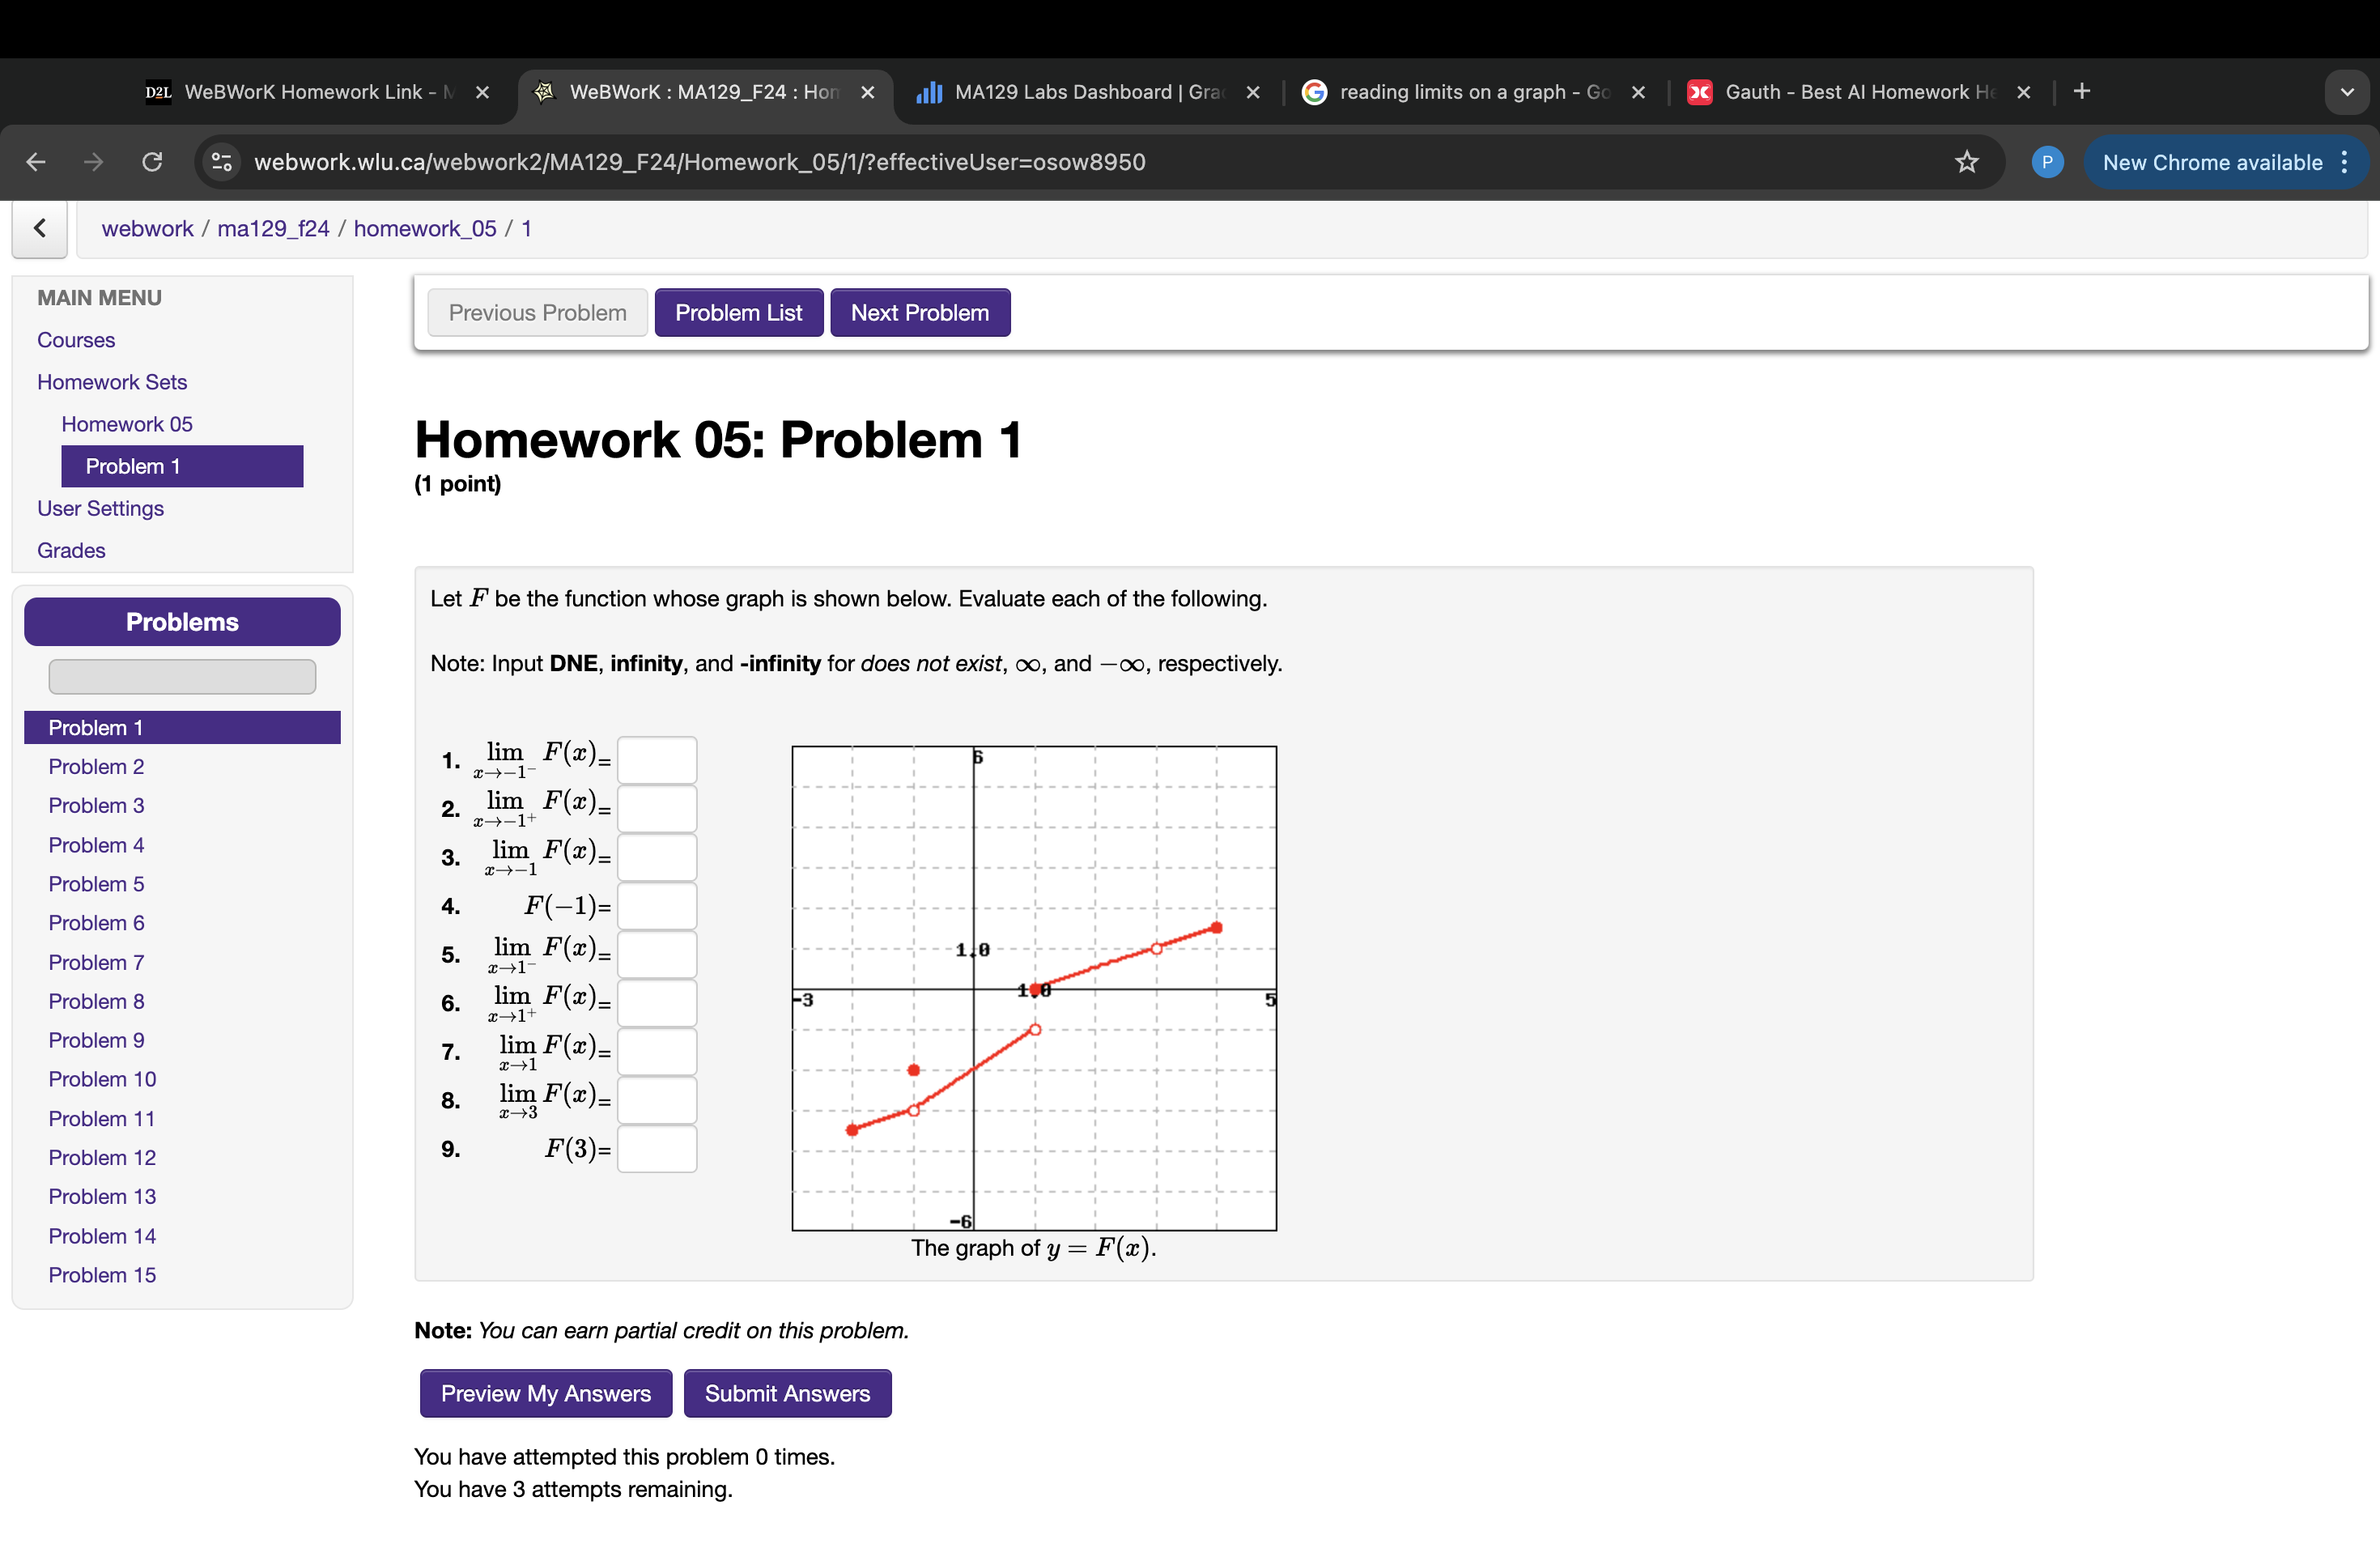Viewport: 2380px width, 1548px height.
Task: Go to Problem 8 in list
Action: (96, 1001)
